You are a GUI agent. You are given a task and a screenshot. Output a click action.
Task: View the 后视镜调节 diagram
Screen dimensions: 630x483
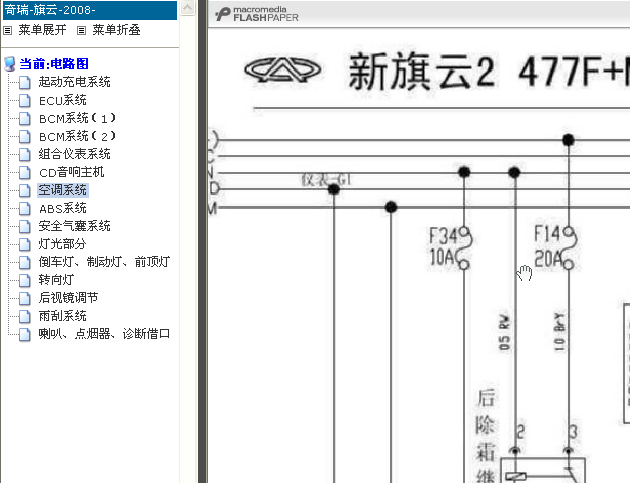click(x=68, y=298)
